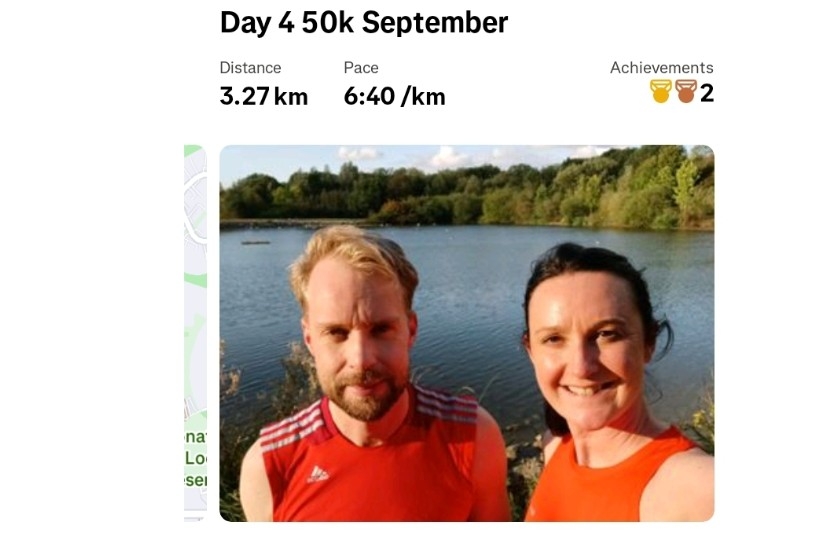Viewport: 840px width, 540px height.
Task: Click the green park area at map top
Action: point(192,149)
